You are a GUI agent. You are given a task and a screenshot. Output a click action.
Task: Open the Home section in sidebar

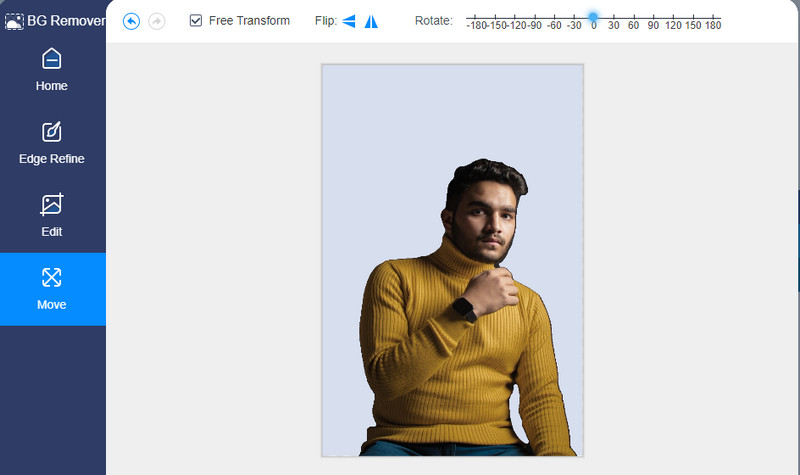(52, 69)
